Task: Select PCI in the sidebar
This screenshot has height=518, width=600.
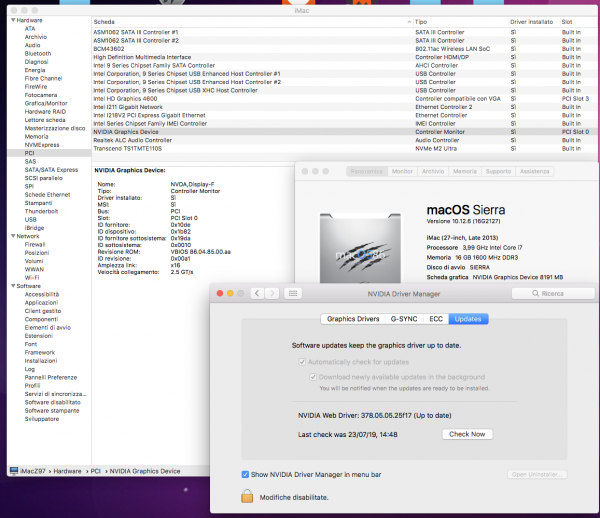Action: 49,153
